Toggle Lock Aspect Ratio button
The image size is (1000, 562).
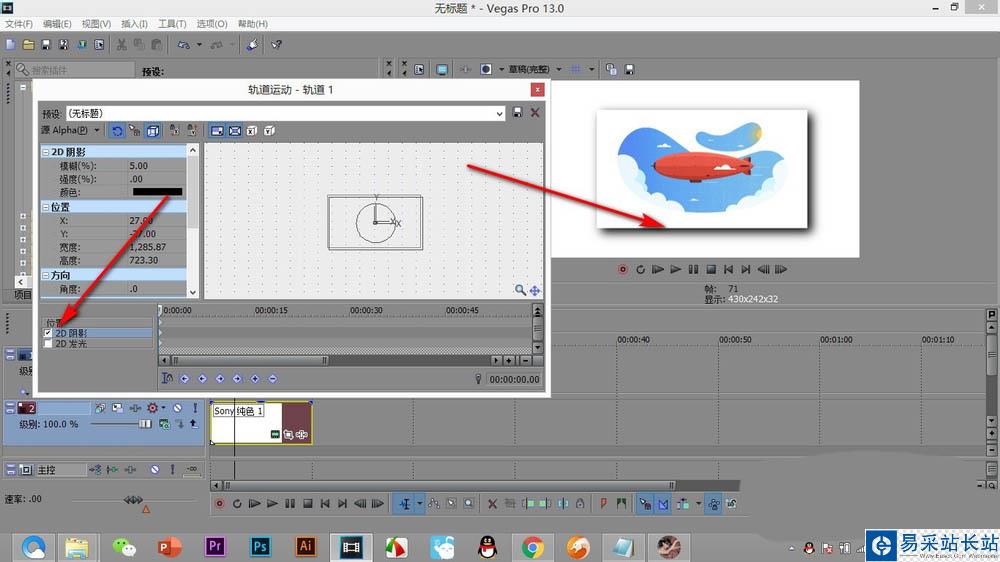pyautogui.click(x=217, y=131)
